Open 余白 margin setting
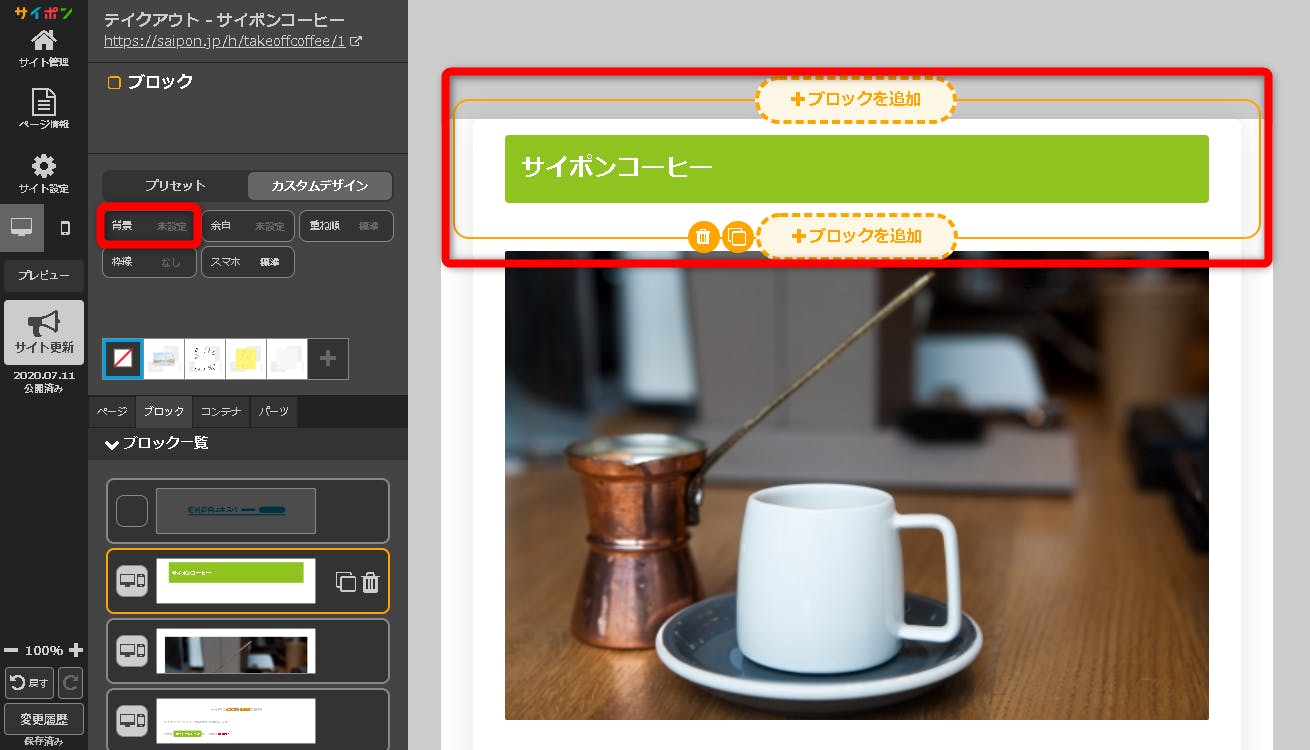 coord(248,226)
